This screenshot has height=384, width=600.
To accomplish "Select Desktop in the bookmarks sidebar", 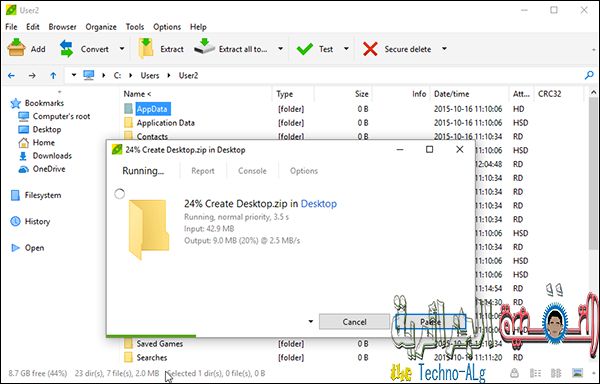I will pos(47,130).
